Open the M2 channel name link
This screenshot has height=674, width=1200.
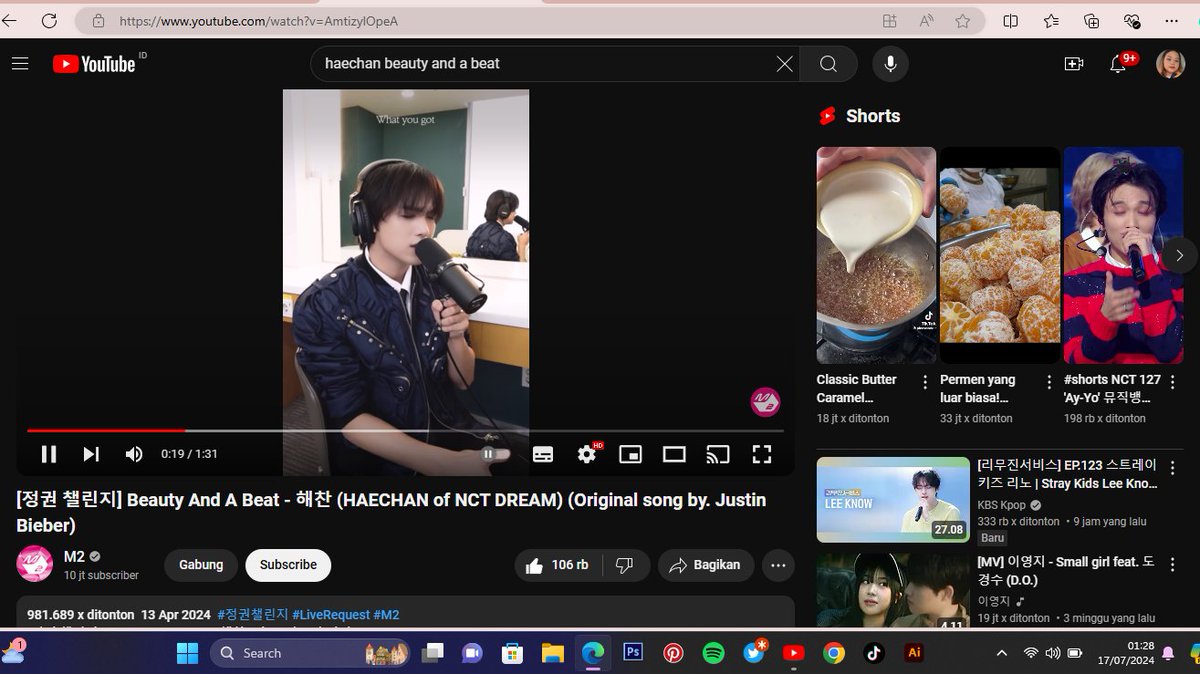[x=74, y=556]
